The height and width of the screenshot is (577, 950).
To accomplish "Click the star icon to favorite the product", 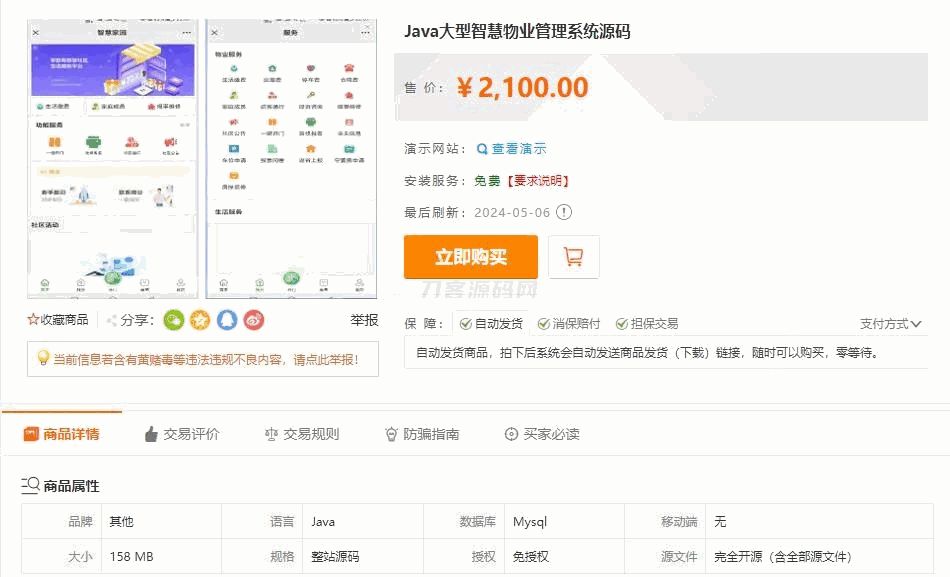I will pos(33,320).
